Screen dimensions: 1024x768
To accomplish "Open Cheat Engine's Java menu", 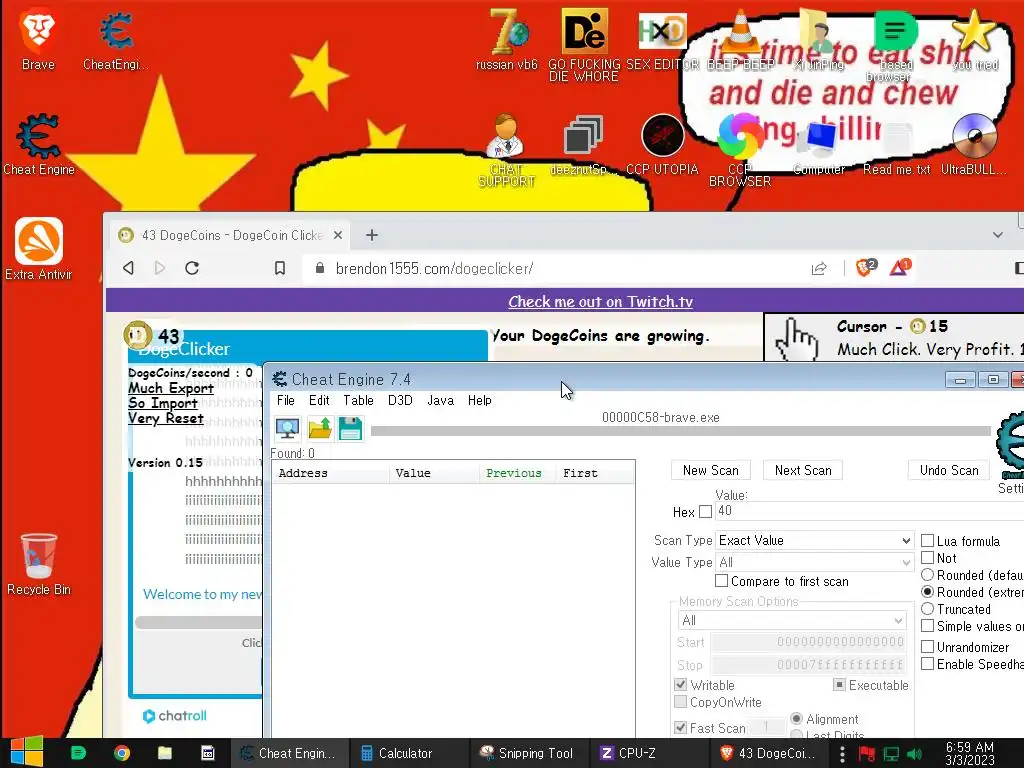I will [x=441, y=400].
